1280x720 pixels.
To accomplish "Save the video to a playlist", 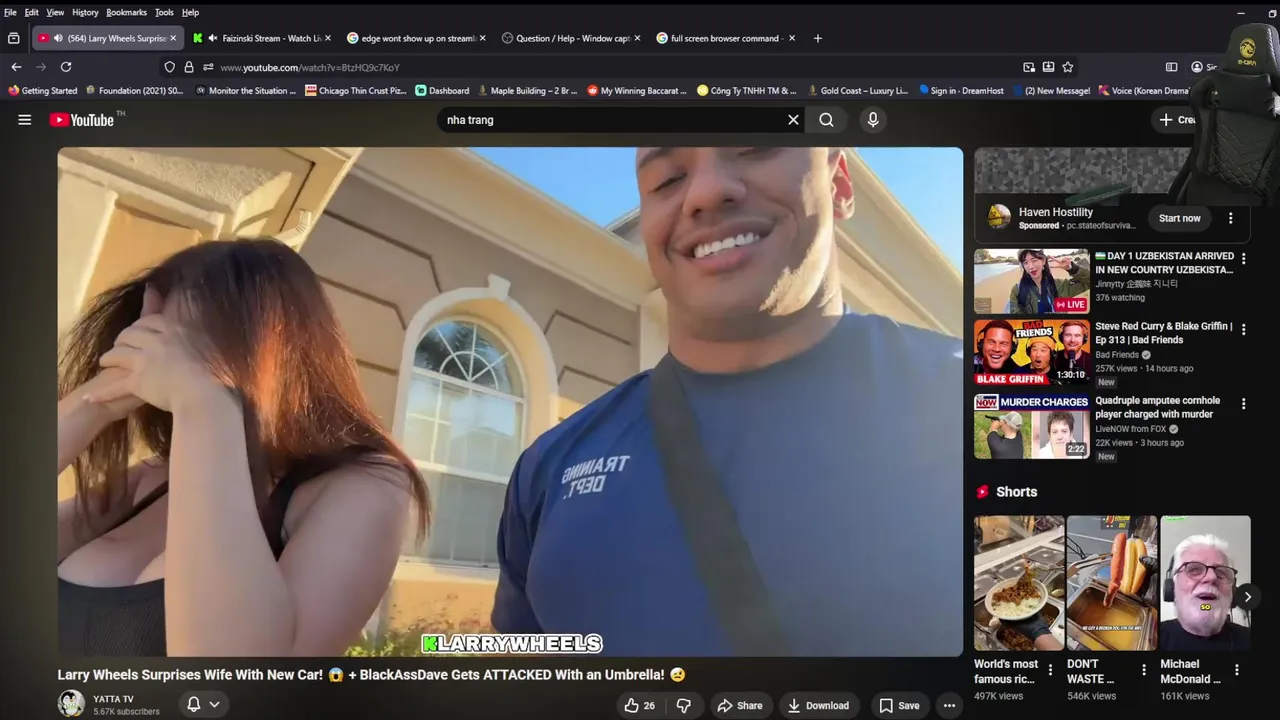I will [x=899, y=706].
